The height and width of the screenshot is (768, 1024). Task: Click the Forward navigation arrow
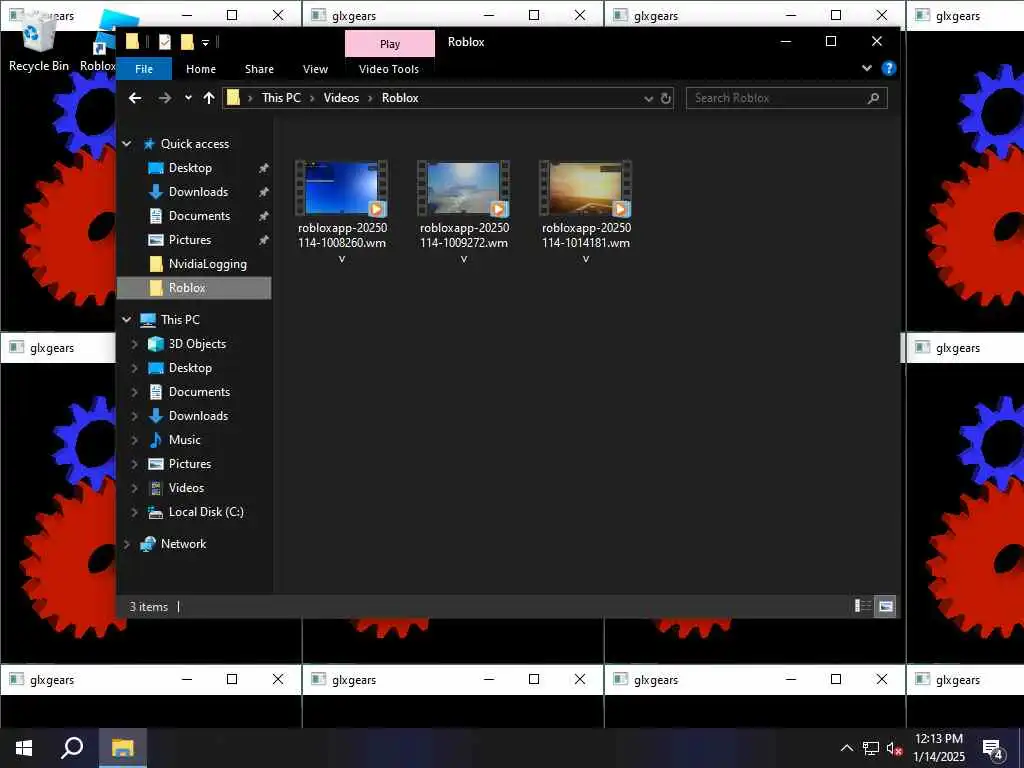(x=165, y=98)
